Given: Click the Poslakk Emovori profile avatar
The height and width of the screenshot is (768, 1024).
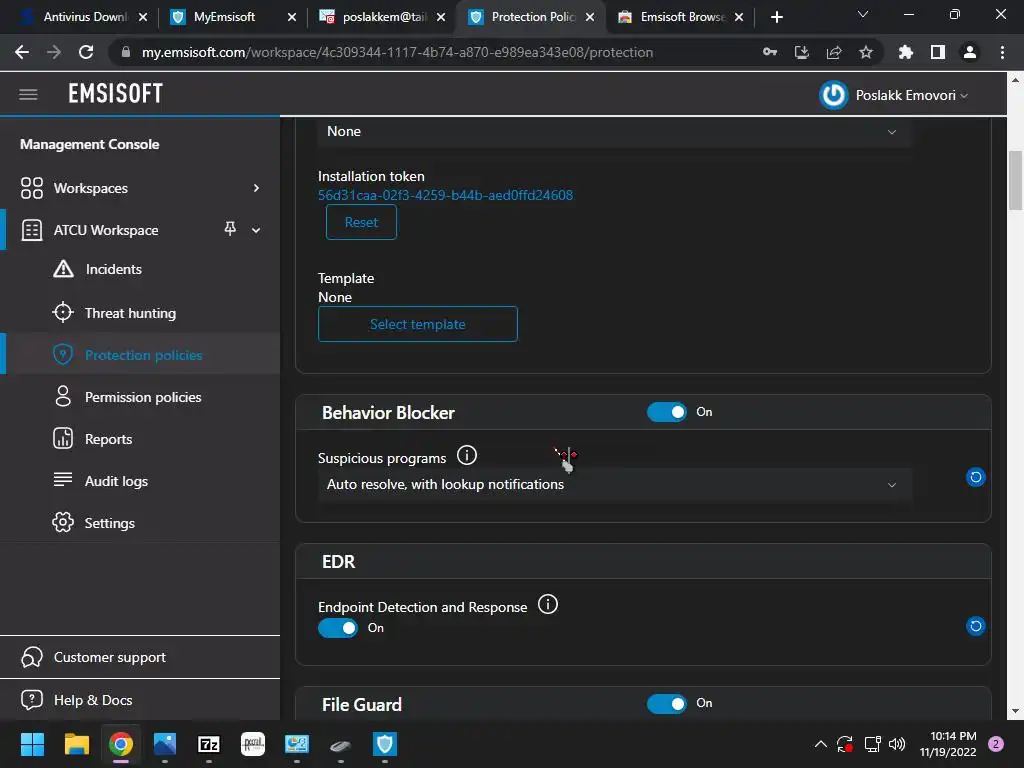Looking at the screenshot, I should pyautogui.click(x=833, y=95).
